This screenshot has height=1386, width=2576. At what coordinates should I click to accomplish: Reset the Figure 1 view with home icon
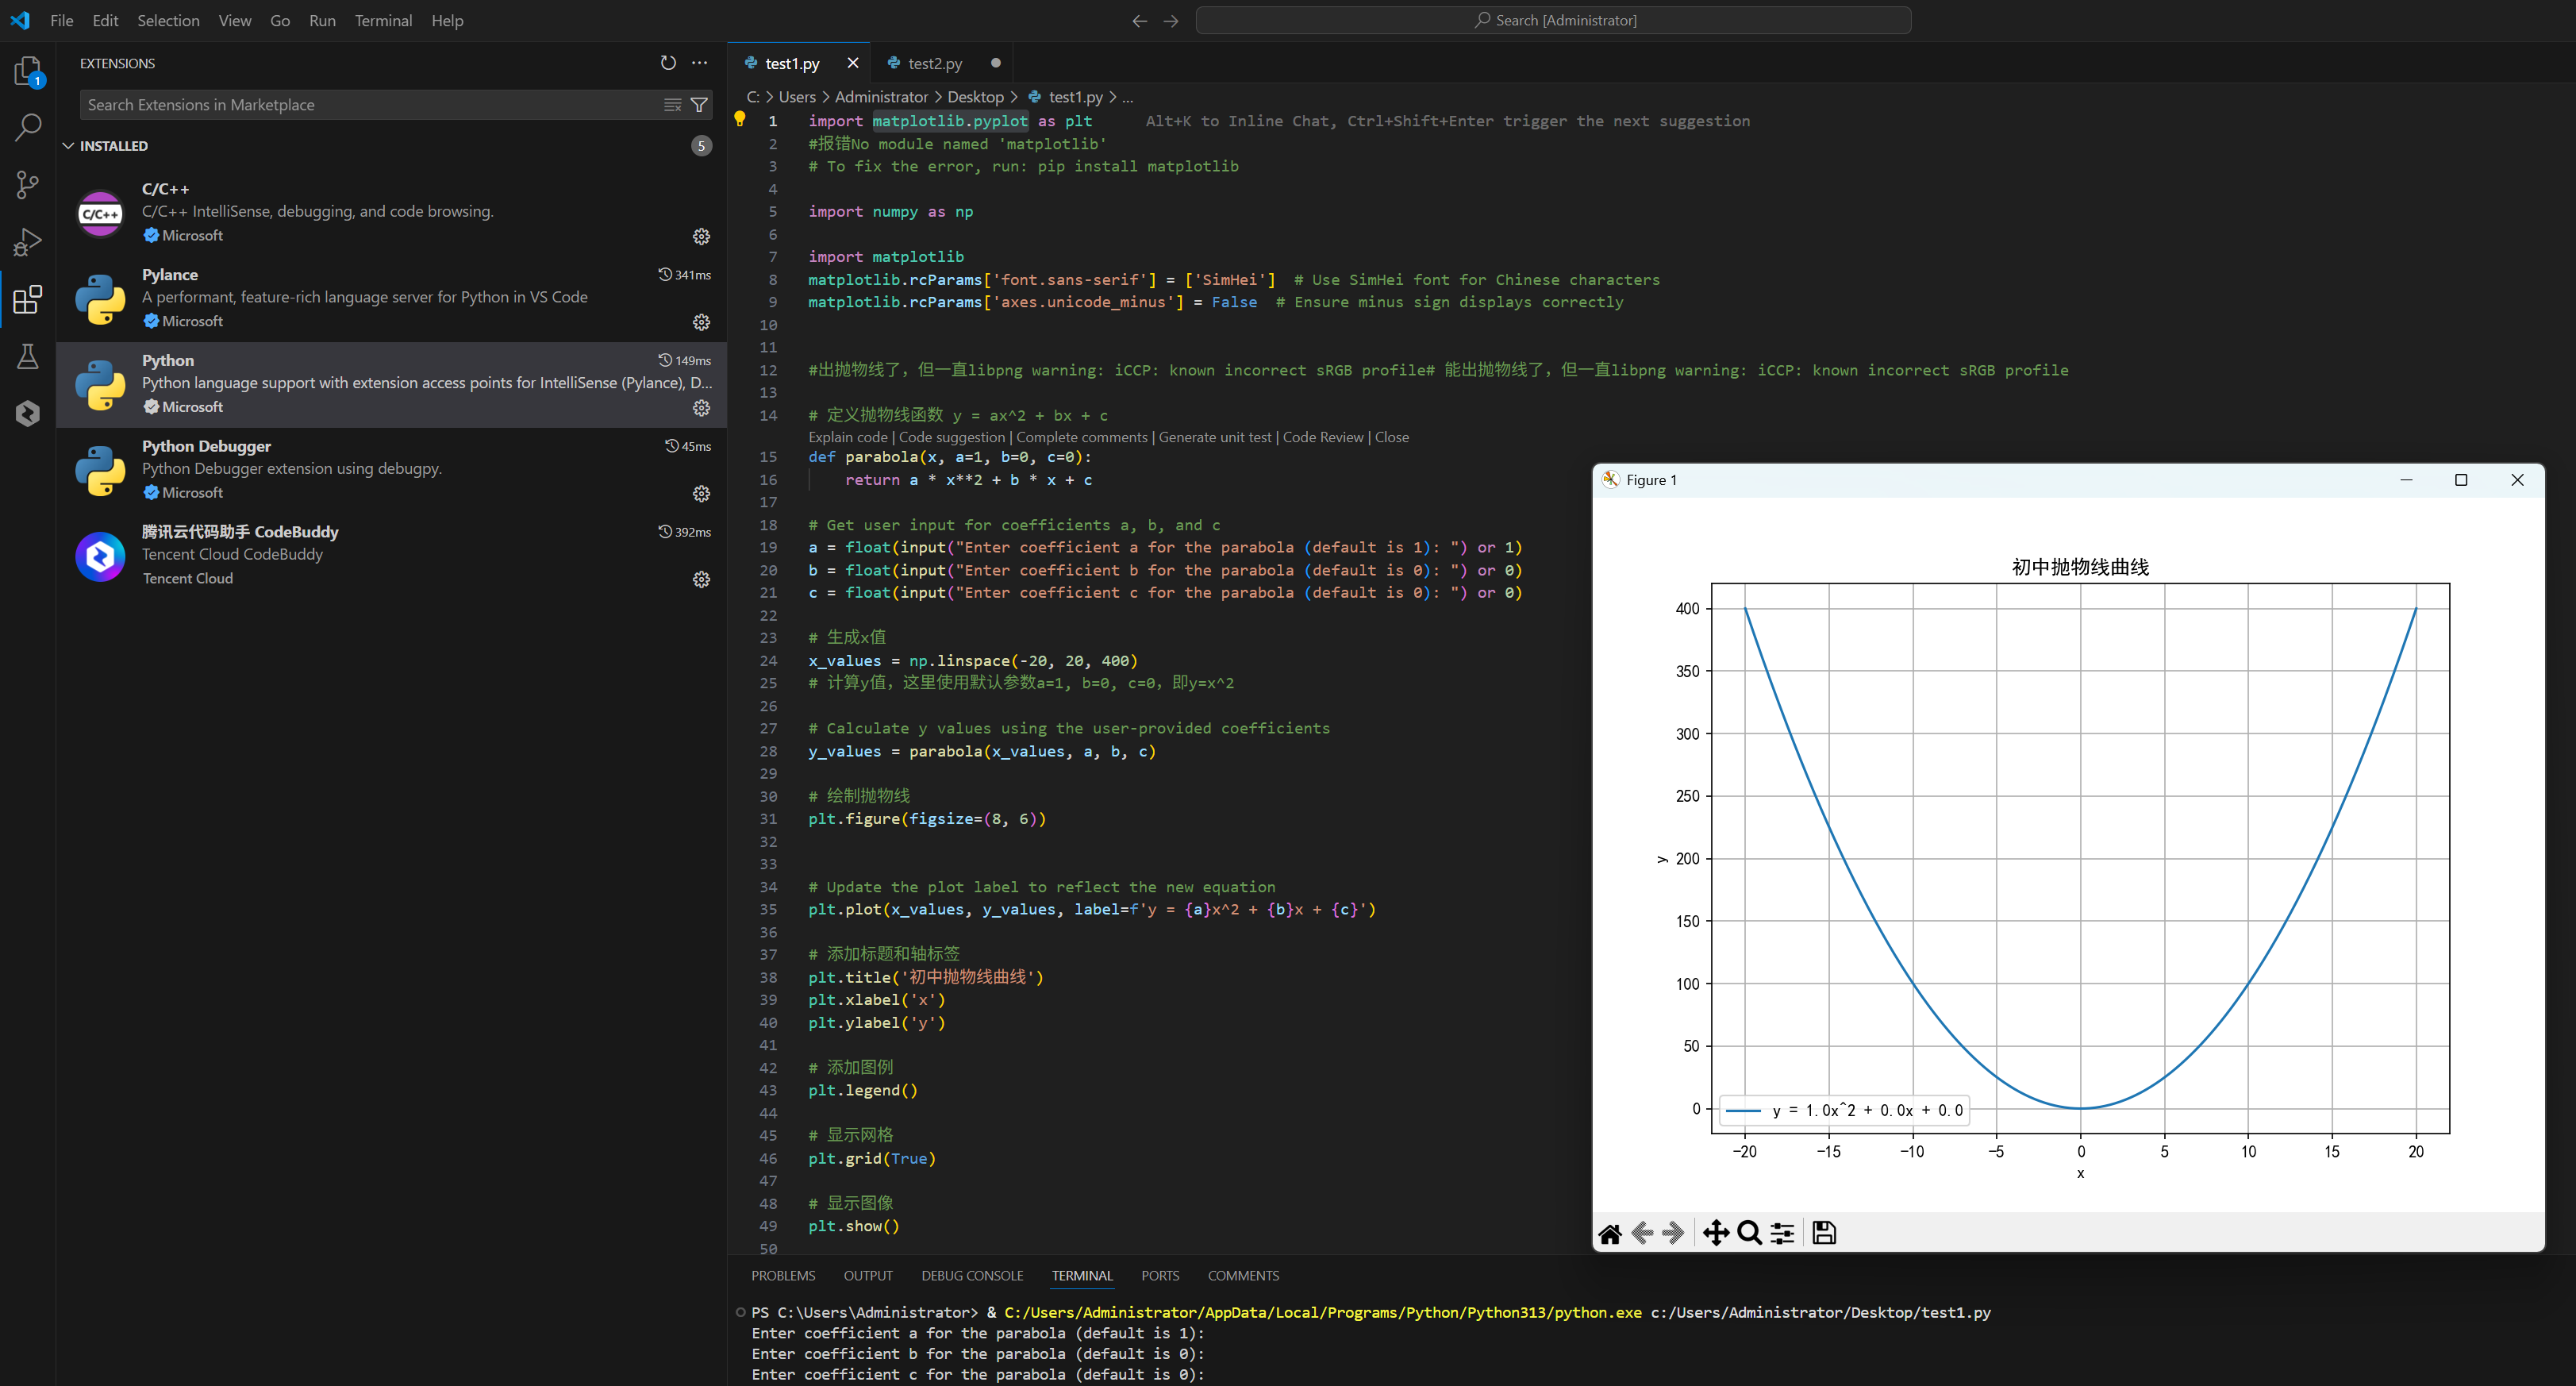tap(1610, 1233)
